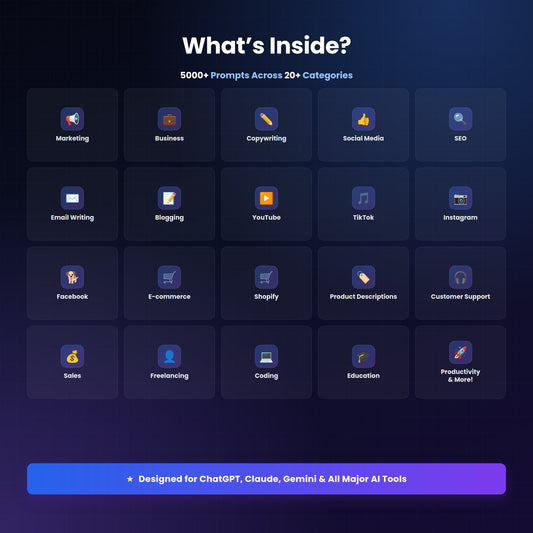Click the Education graduation cap icon

(363, 357)
